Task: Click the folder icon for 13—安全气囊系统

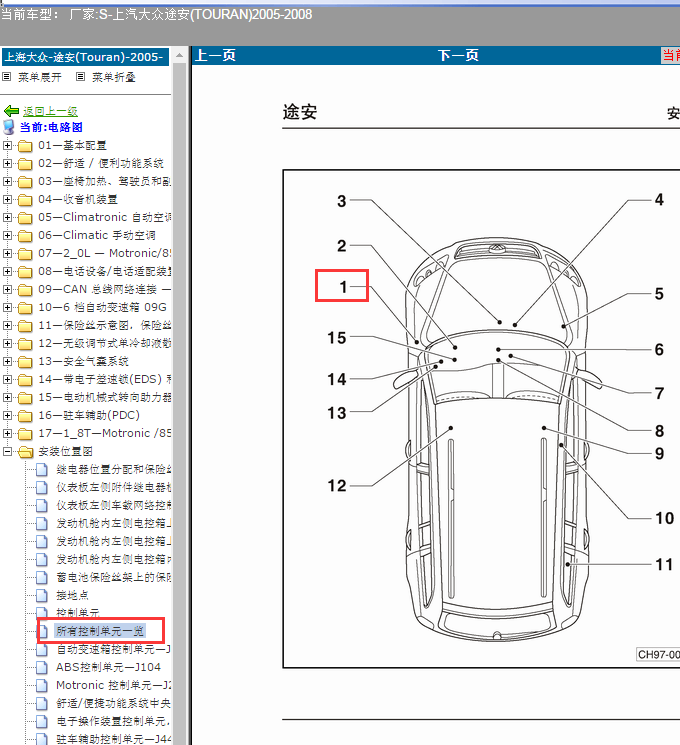Action: pos(25,362)
